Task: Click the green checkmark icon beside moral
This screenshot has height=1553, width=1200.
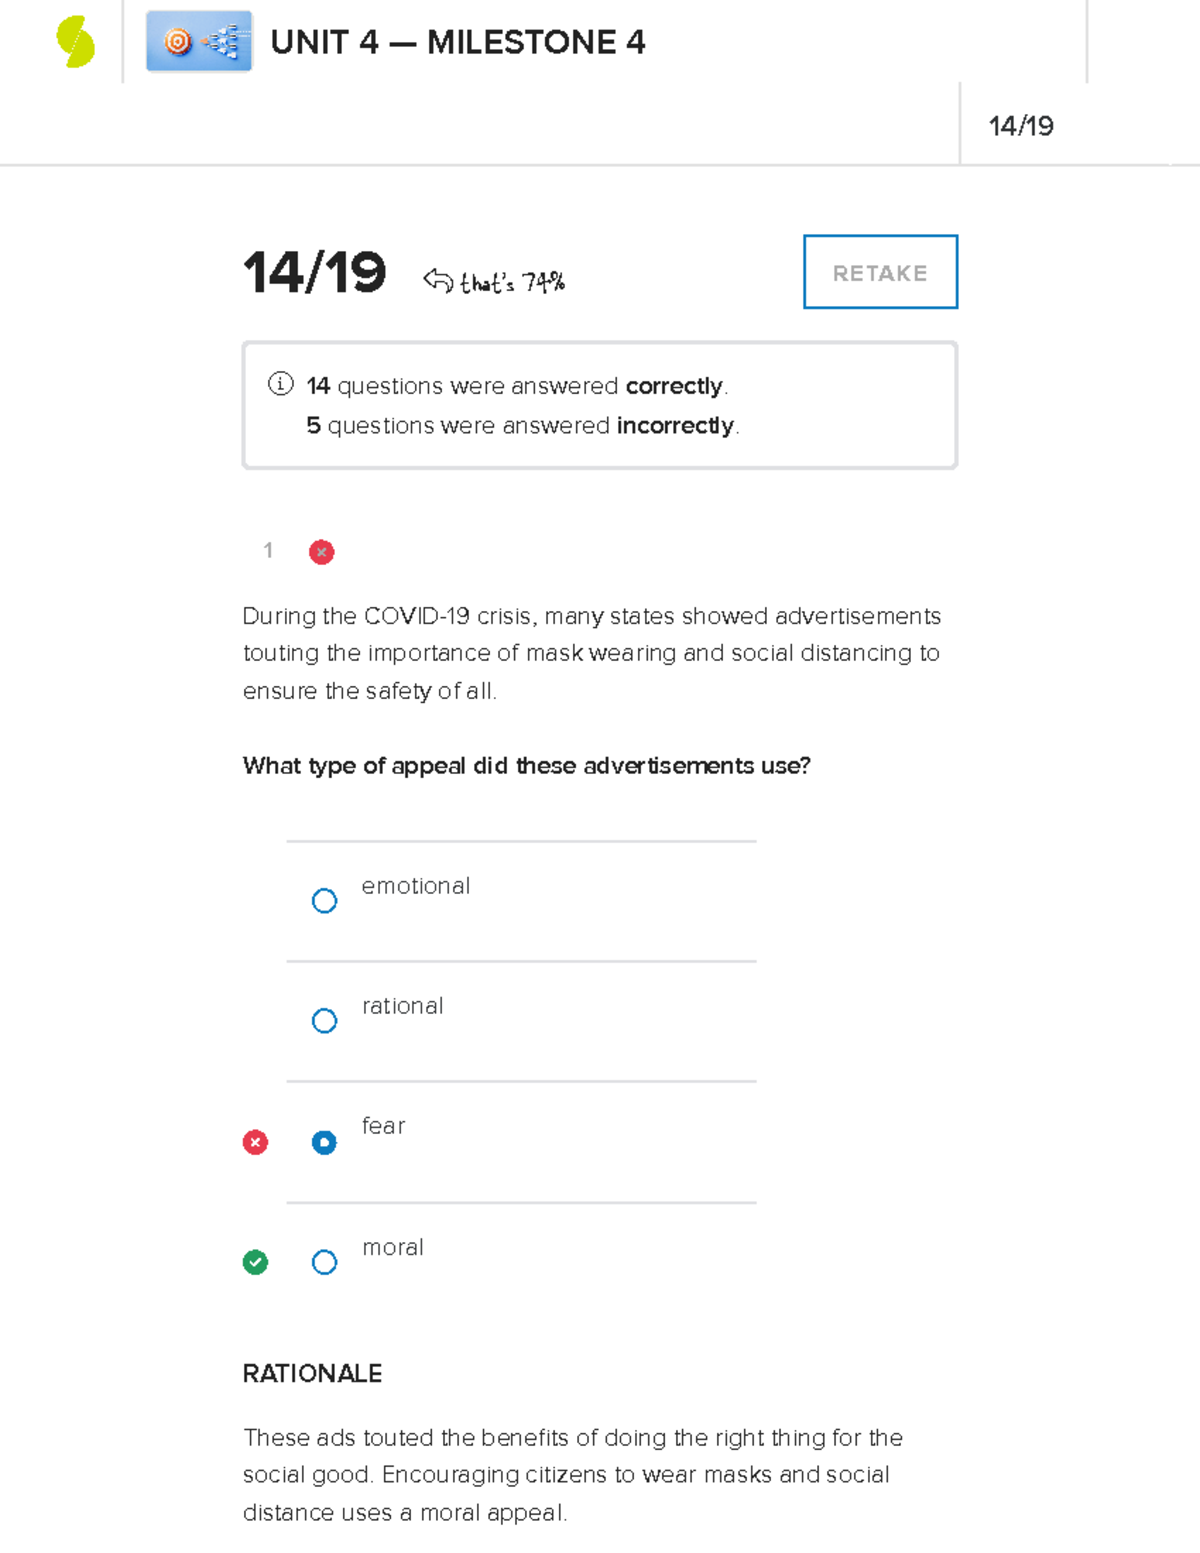Action: click(x=255, y=1262)
